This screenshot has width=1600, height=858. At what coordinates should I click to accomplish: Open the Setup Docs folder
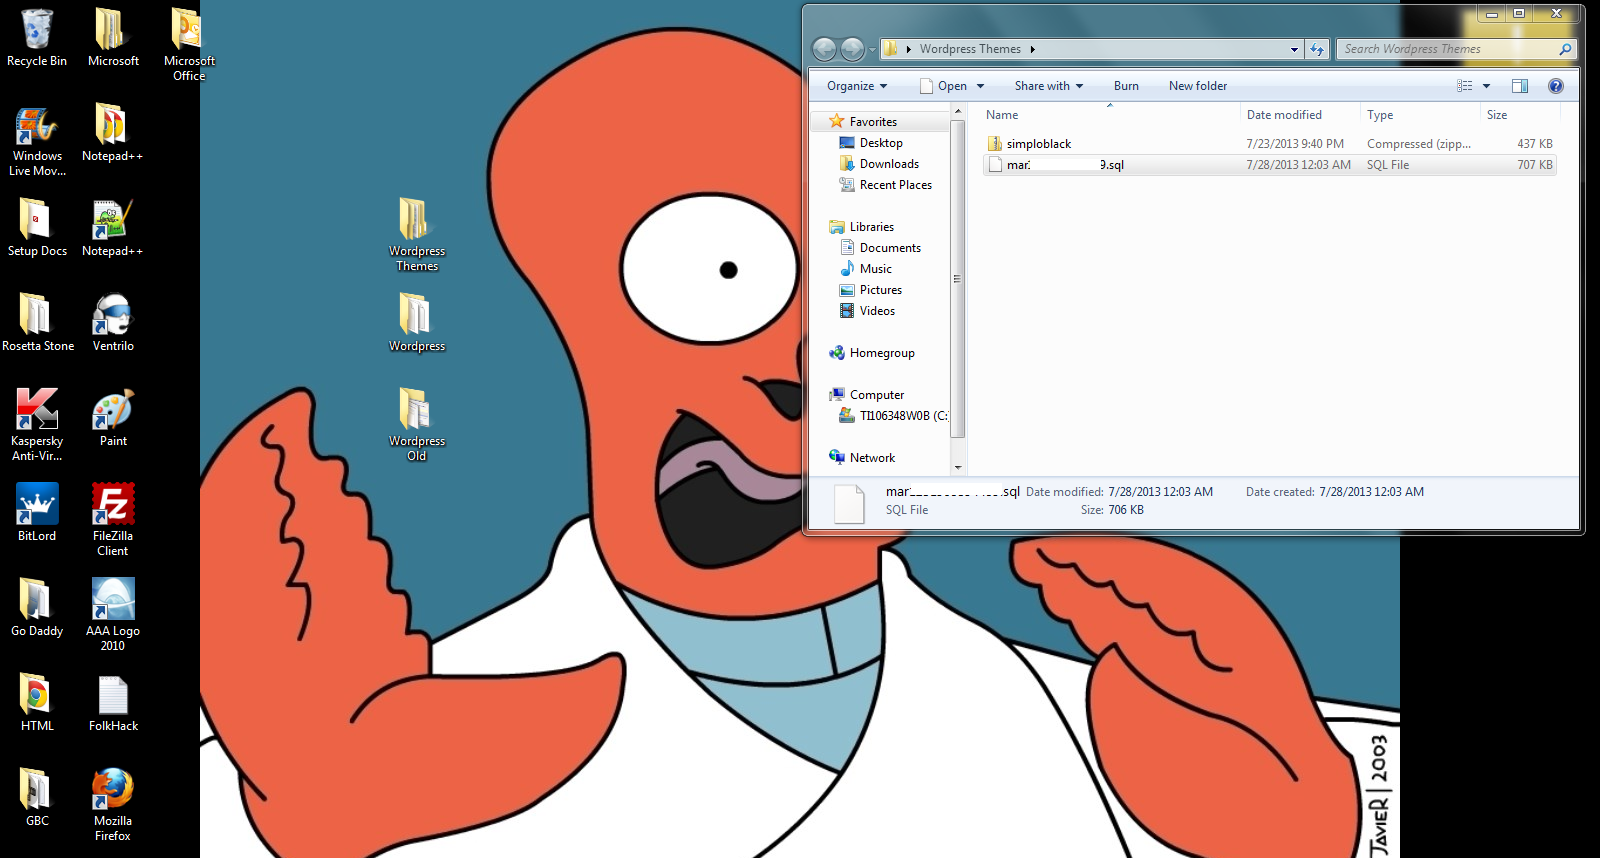pyautogui.click(x=37, y=228)
